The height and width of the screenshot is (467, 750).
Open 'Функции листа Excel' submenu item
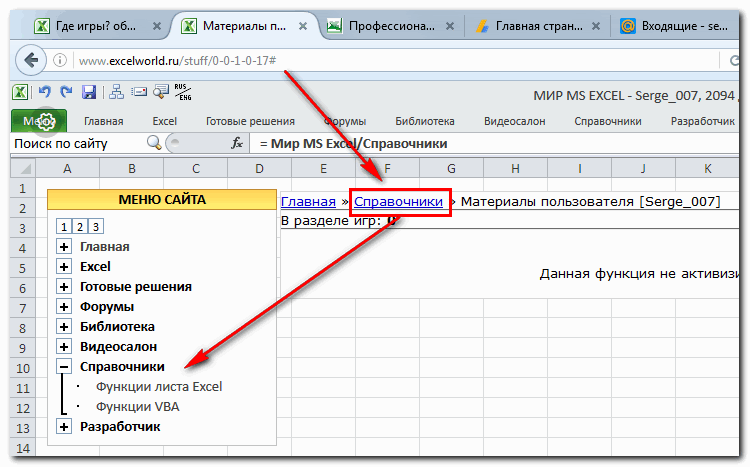(x=159, y=387)
